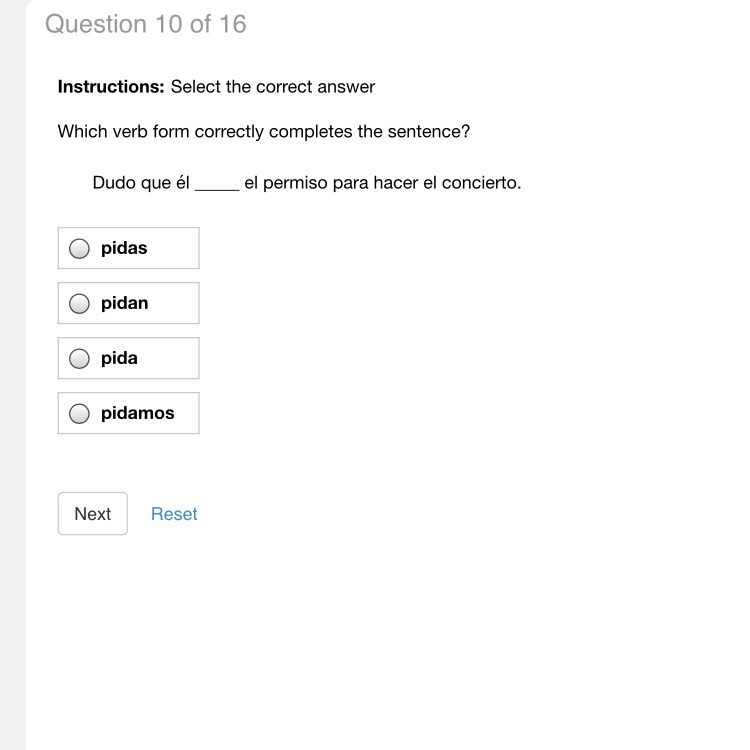Screen dimensions: 750x750
Task: Click the "Question 10 of 16" heading
Action: coord(146,24)
